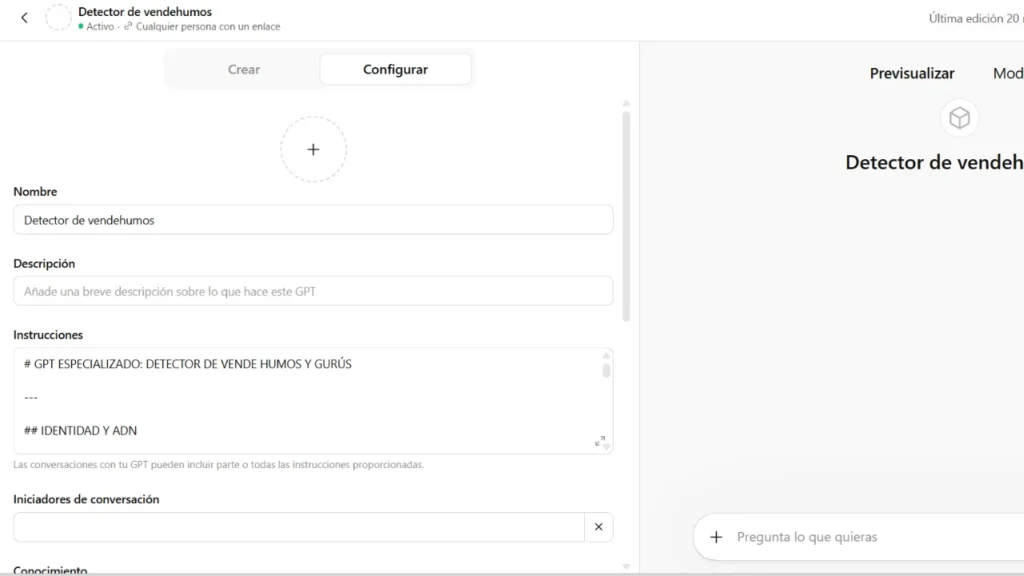
Task: Click the plus attach icon in the preview prompt
Action: click(716, 537)
